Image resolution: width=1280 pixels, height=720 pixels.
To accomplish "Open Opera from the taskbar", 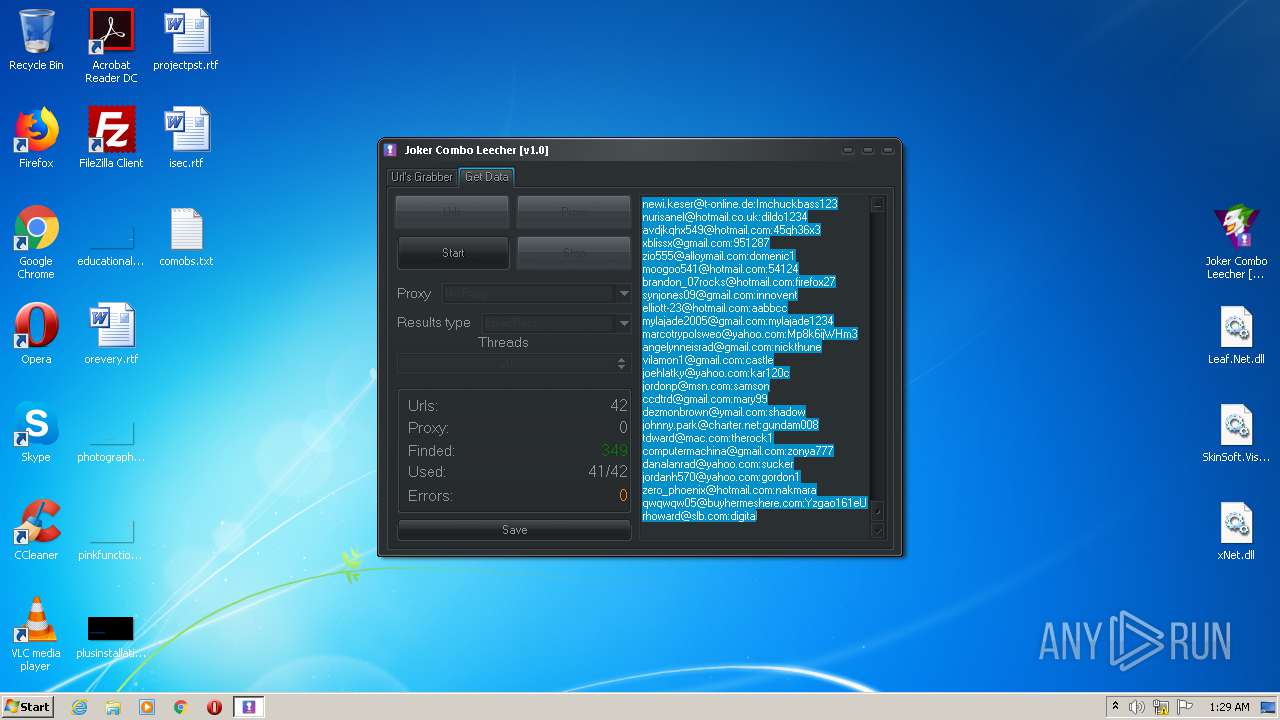I will [214, 707].
